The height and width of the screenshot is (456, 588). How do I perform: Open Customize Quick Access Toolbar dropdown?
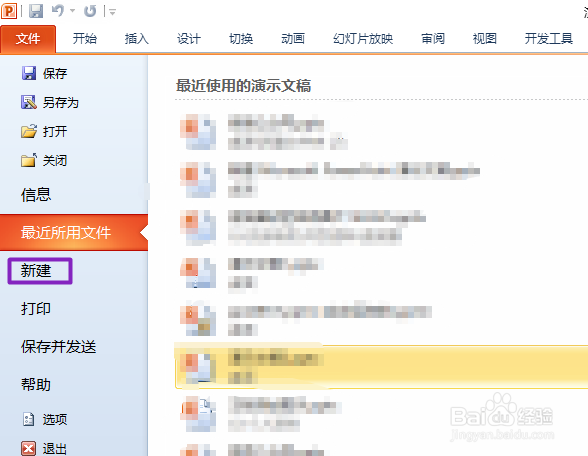coord(112,12)
